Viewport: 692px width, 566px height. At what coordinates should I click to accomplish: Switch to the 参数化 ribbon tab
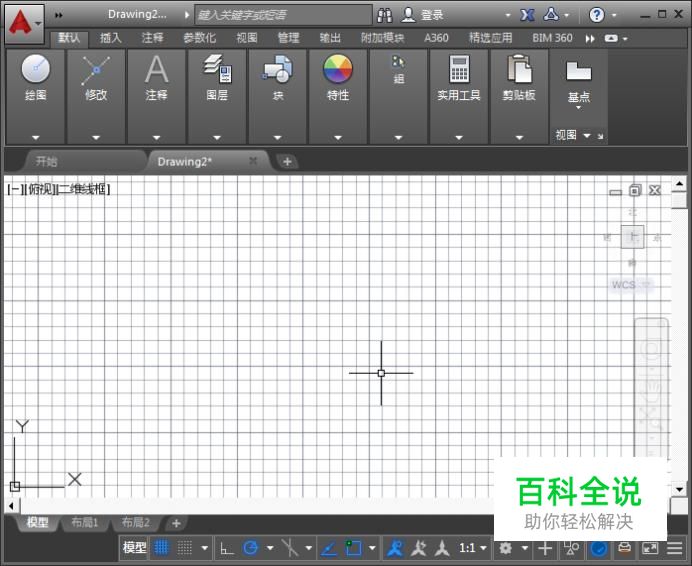click(x=199, y=38)
